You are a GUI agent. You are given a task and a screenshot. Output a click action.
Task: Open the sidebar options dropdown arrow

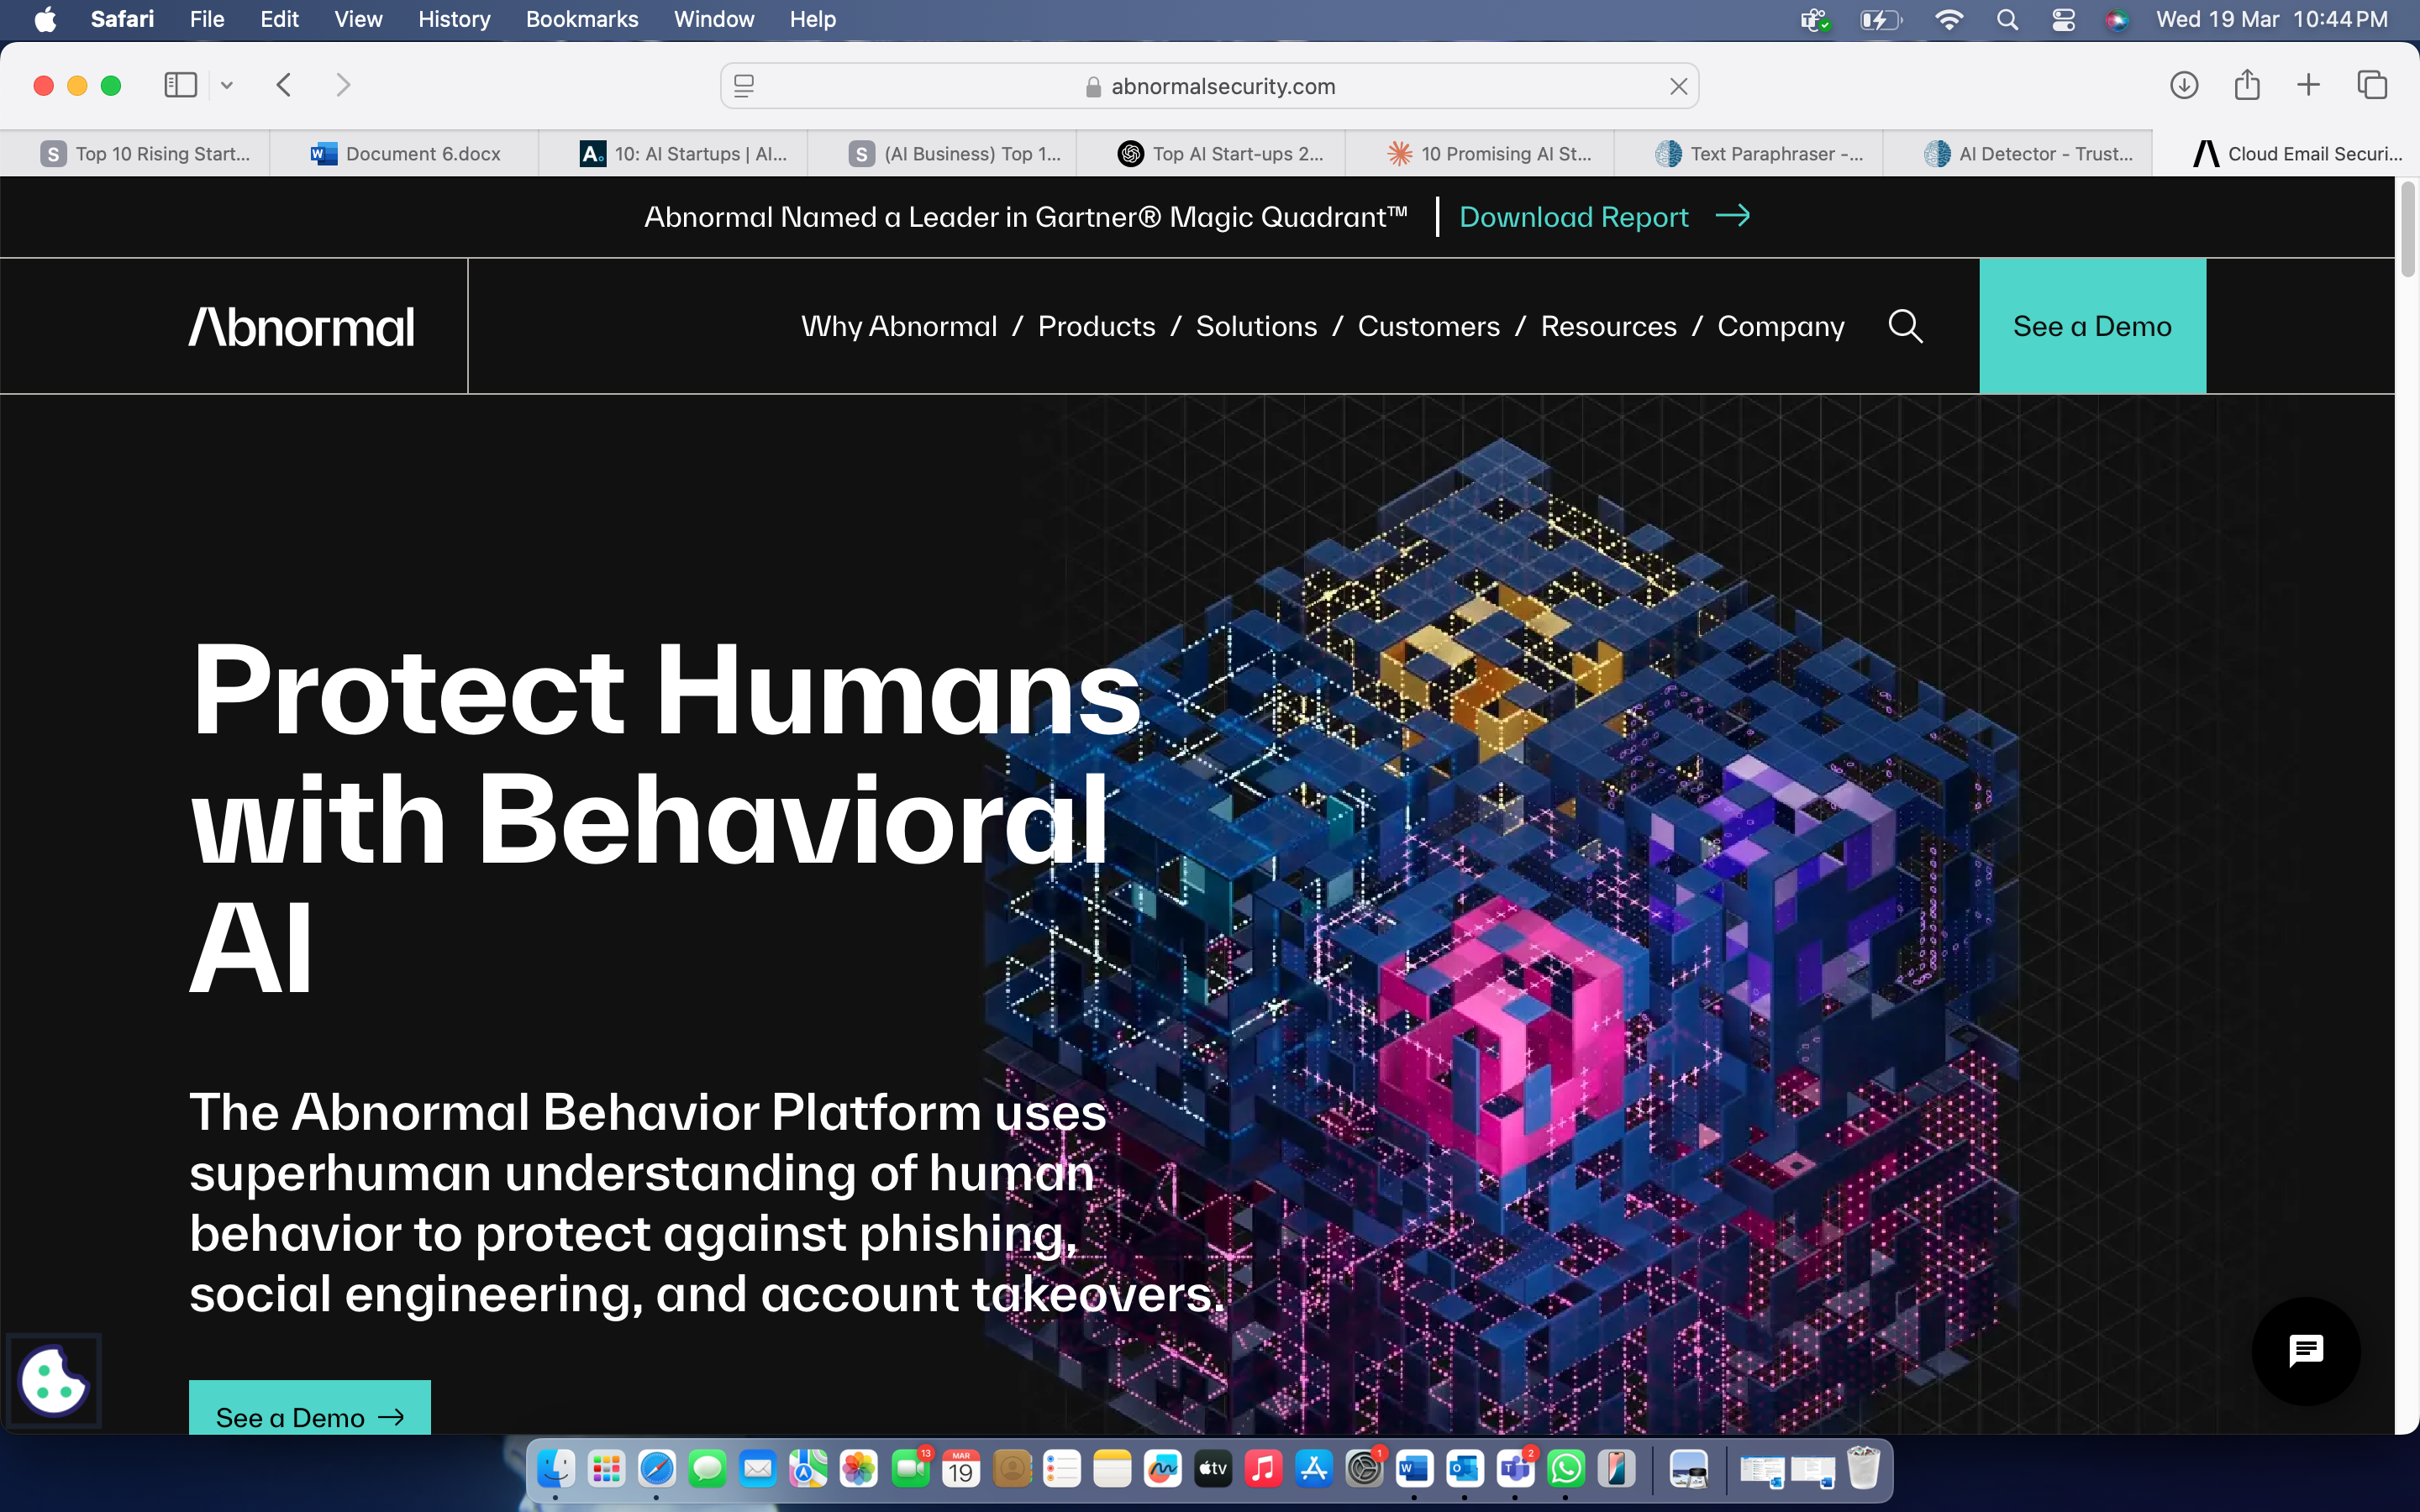[x=227, y=86]
